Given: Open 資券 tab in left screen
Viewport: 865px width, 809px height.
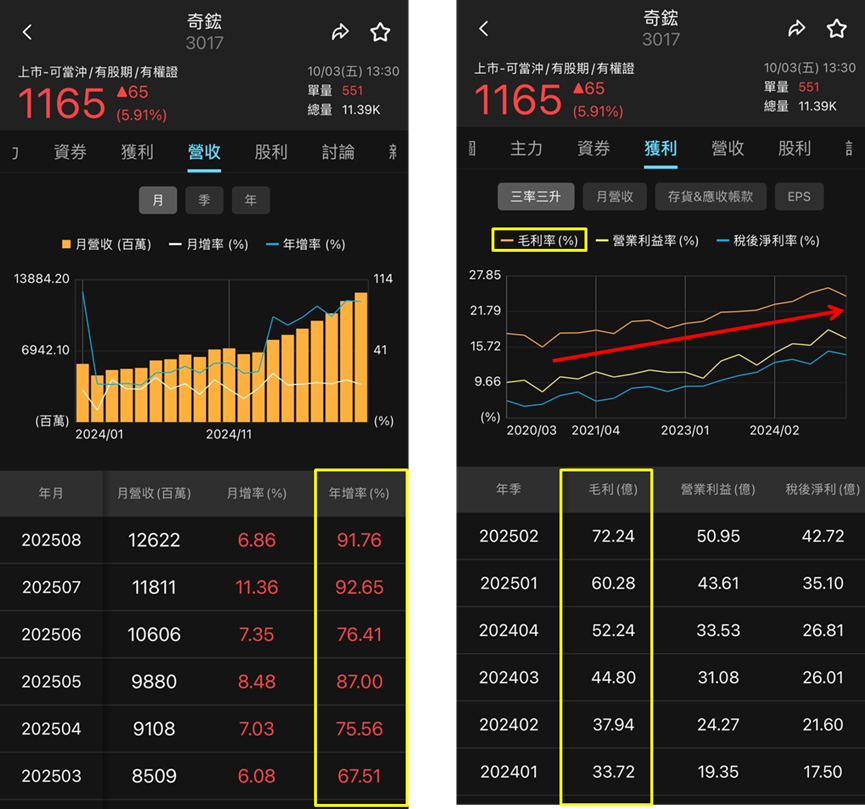Looking at the screenshot, I should click(x=70, y=152).
